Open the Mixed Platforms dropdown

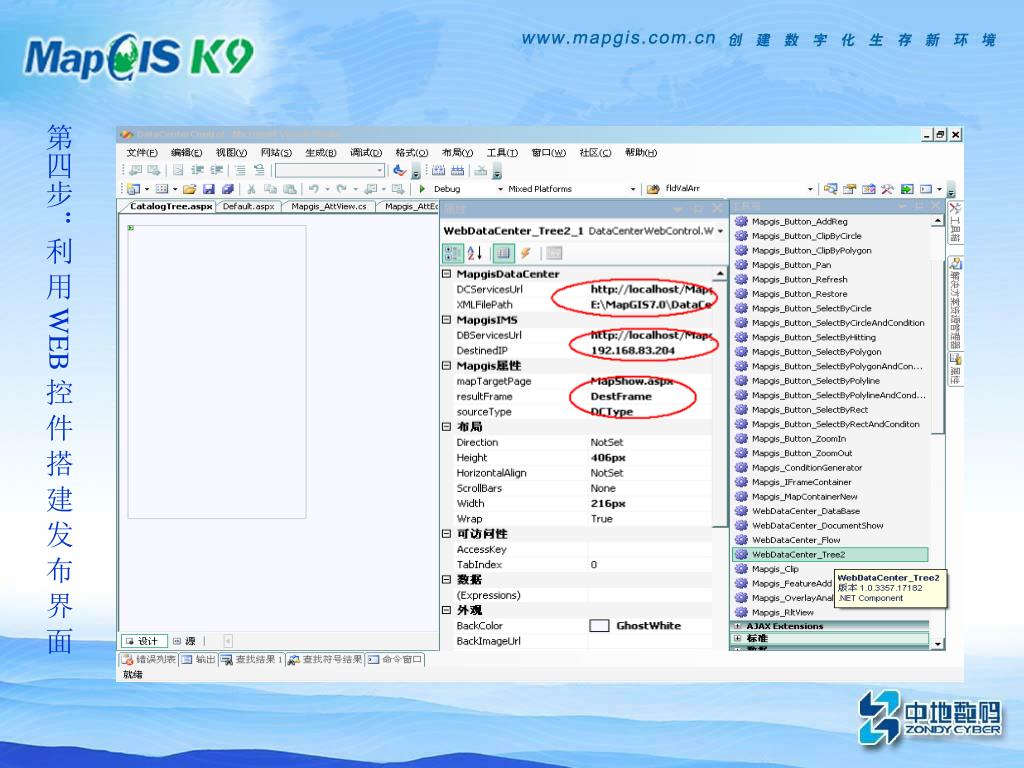click(x=633, y=189)
